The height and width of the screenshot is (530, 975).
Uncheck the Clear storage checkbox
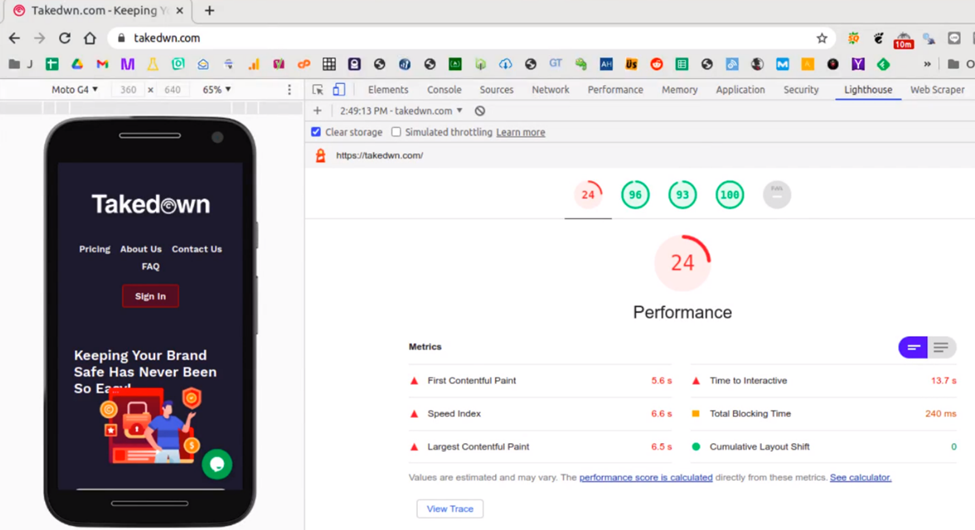316,132
